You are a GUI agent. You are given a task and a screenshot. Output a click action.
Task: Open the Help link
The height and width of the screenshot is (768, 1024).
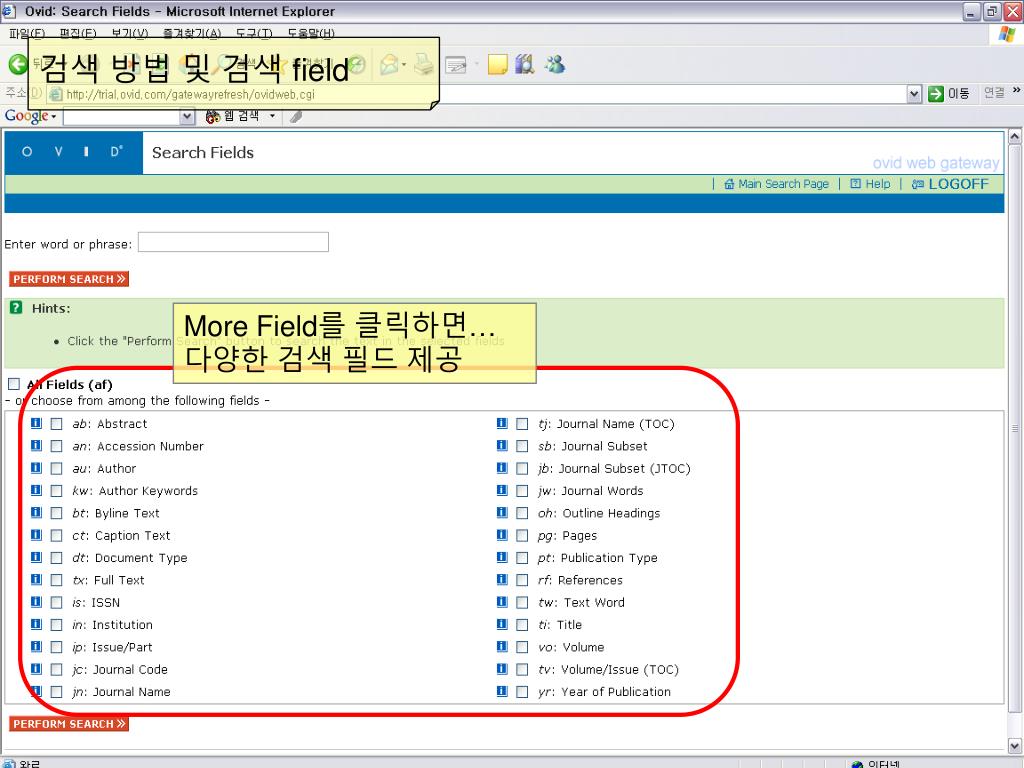tap(870, 184)
